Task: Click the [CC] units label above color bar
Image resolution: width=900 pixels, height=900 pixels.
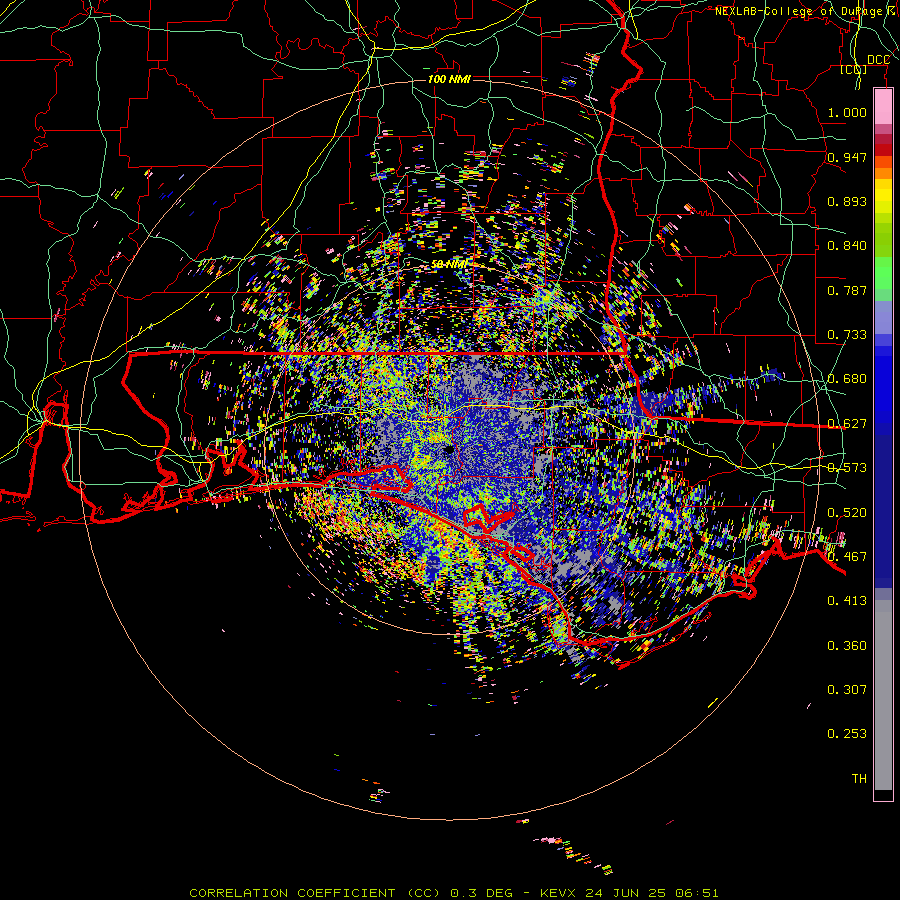Action: [x=853, y=69]
